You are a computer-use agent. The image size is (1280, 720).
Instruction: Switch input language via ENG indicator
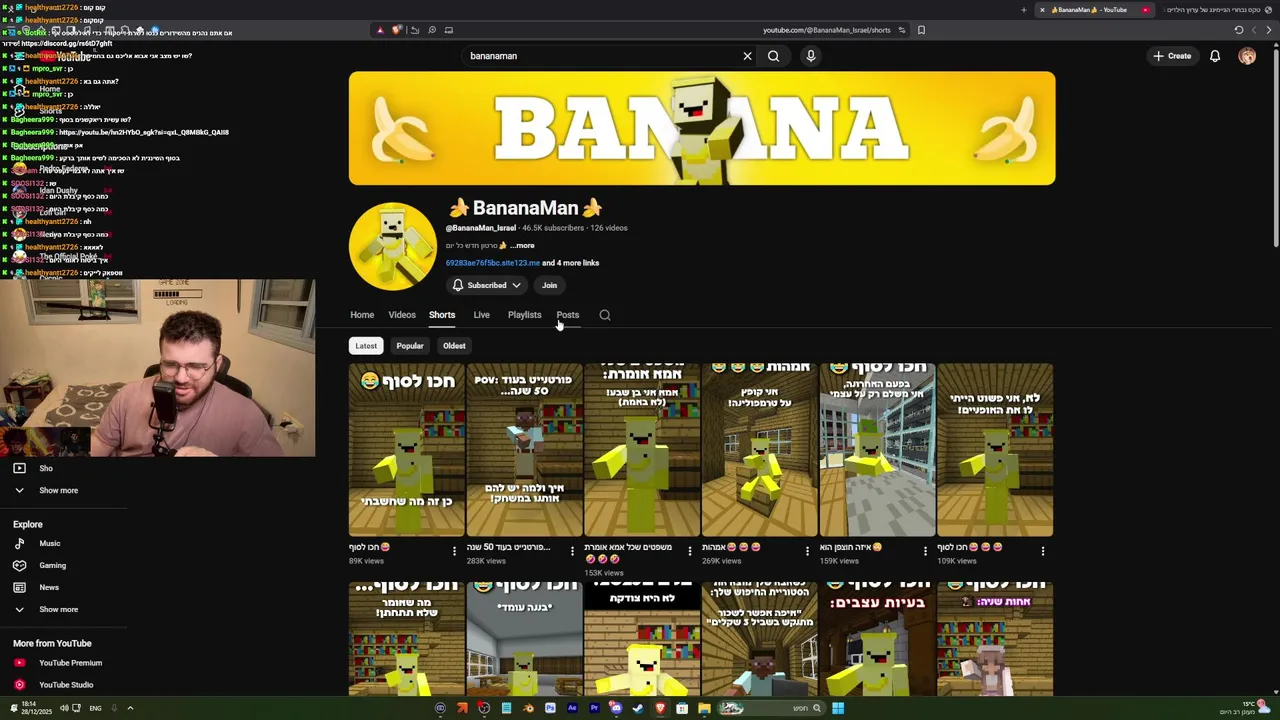[x=95, y=708]
